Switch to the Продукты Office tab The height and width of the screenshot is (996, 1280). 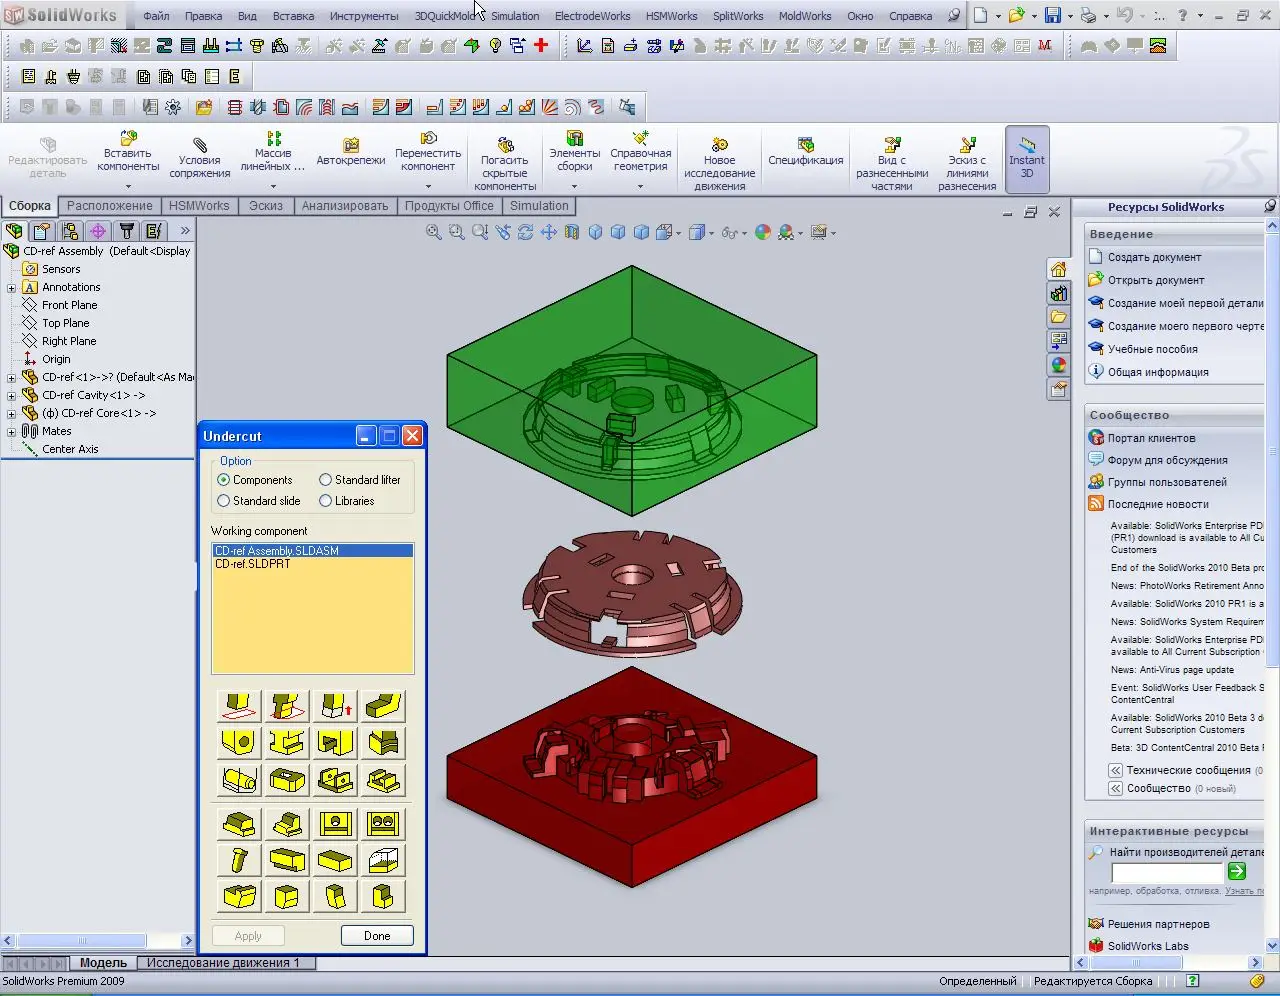pyautogui.click(x=449, y=206)
